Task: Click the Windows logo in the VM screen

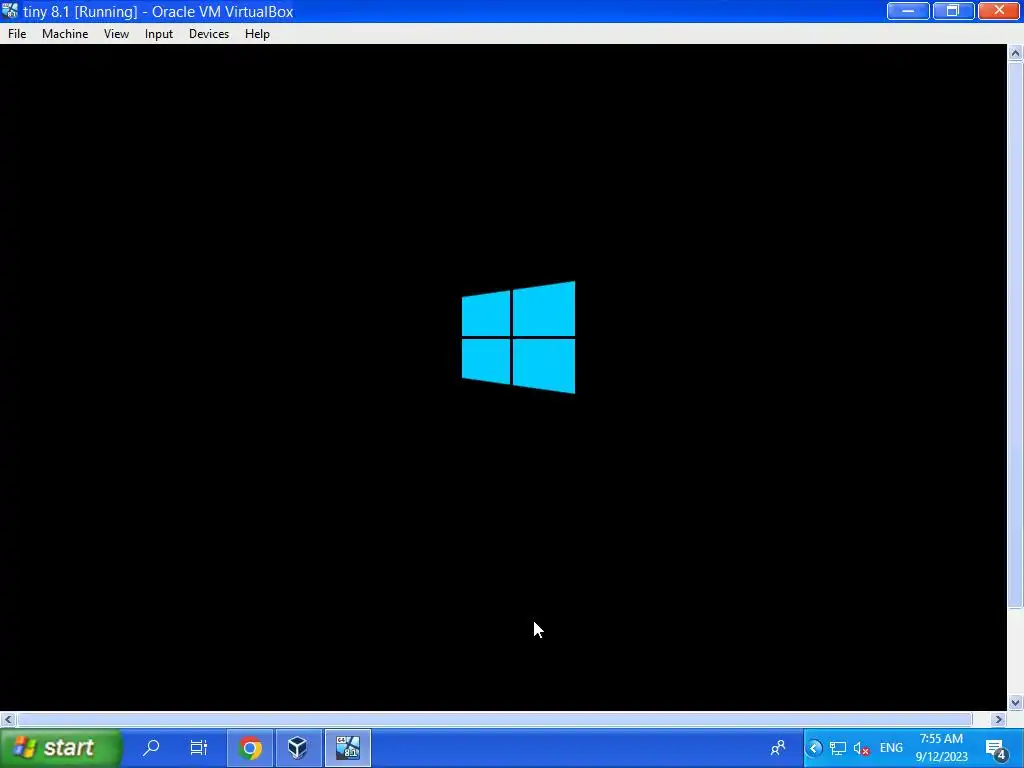Action: click(519, 338)
